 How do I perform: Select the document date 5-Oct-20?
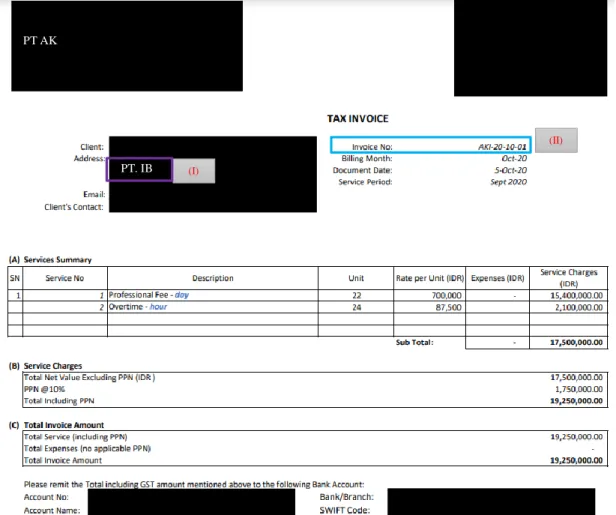tap(510, 170)
